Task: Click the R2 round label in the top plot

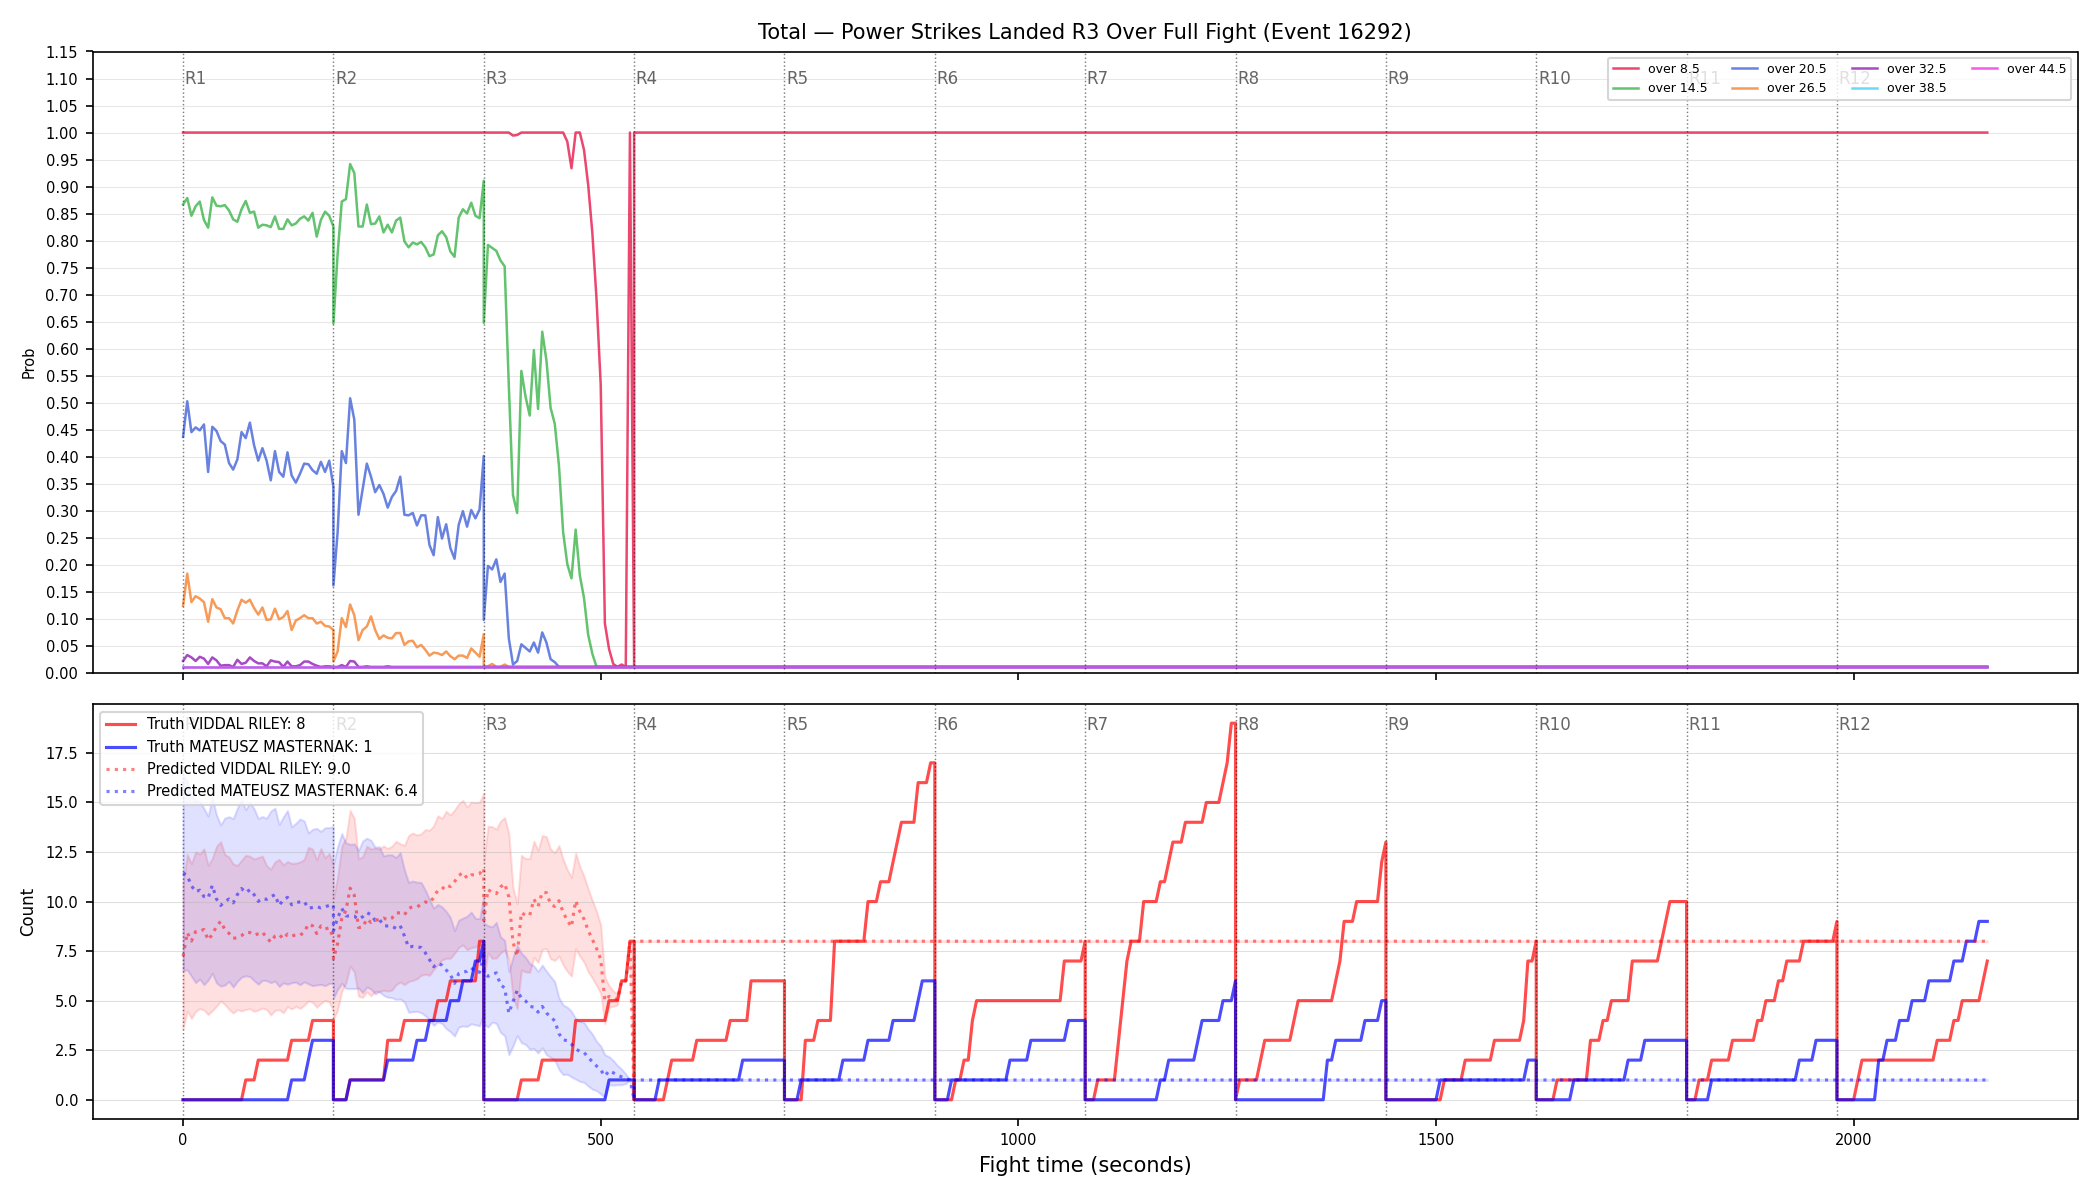Action: tap(346, 78)
